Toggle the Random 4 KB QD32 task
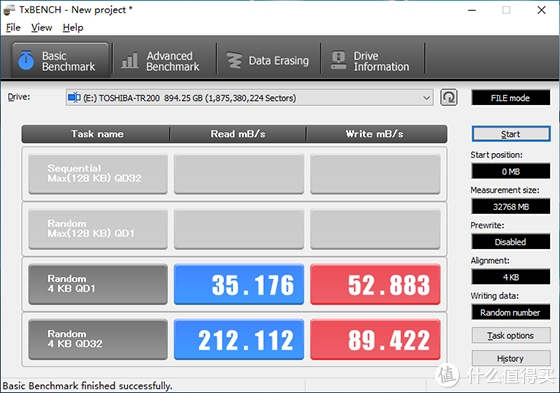 [x=98, y=339]
